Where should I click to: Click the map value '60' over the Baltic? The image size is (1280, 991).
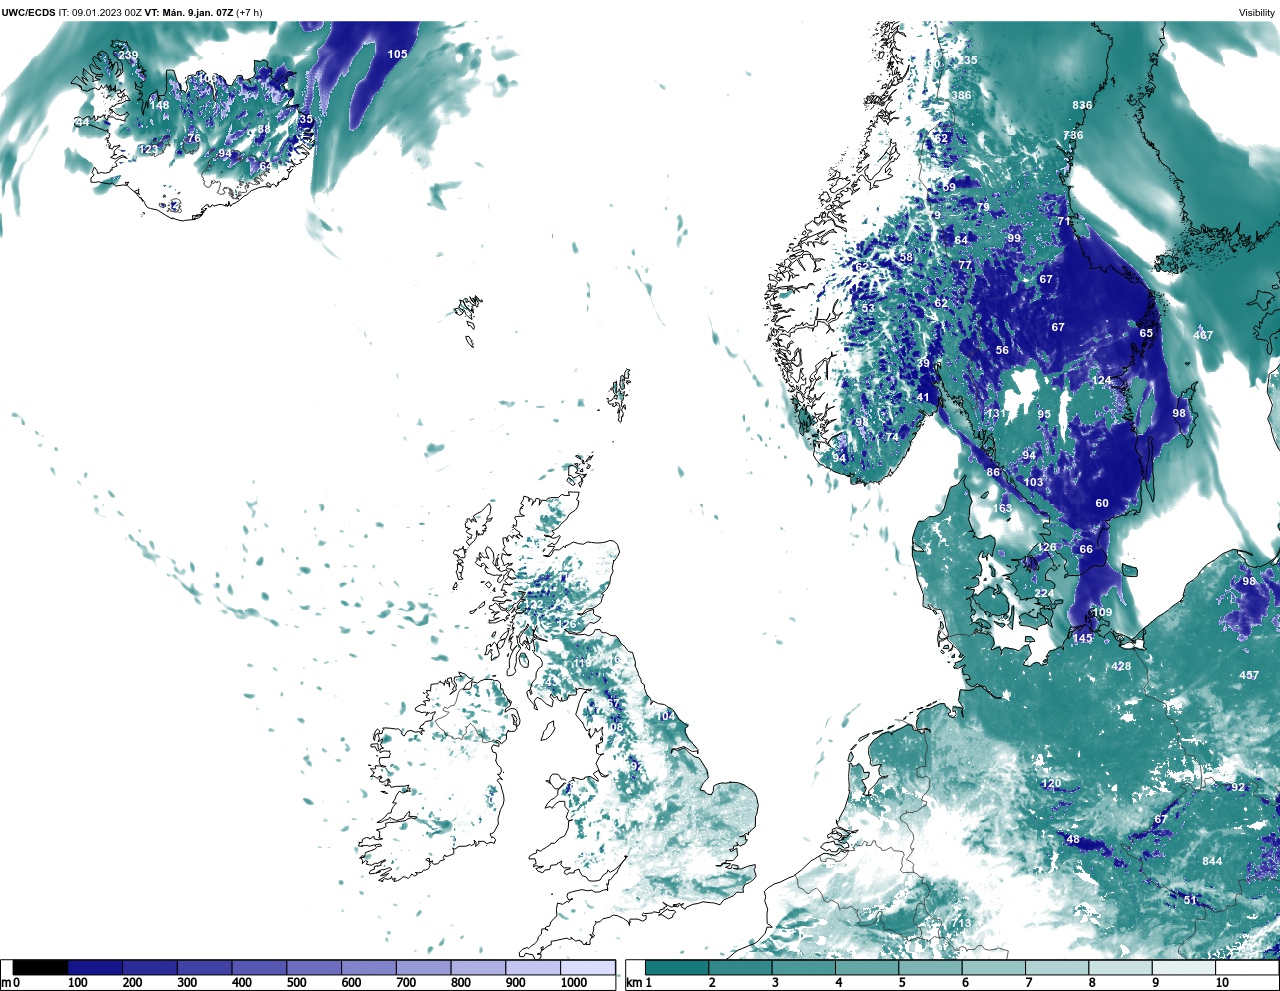[x=1102, y=503]
